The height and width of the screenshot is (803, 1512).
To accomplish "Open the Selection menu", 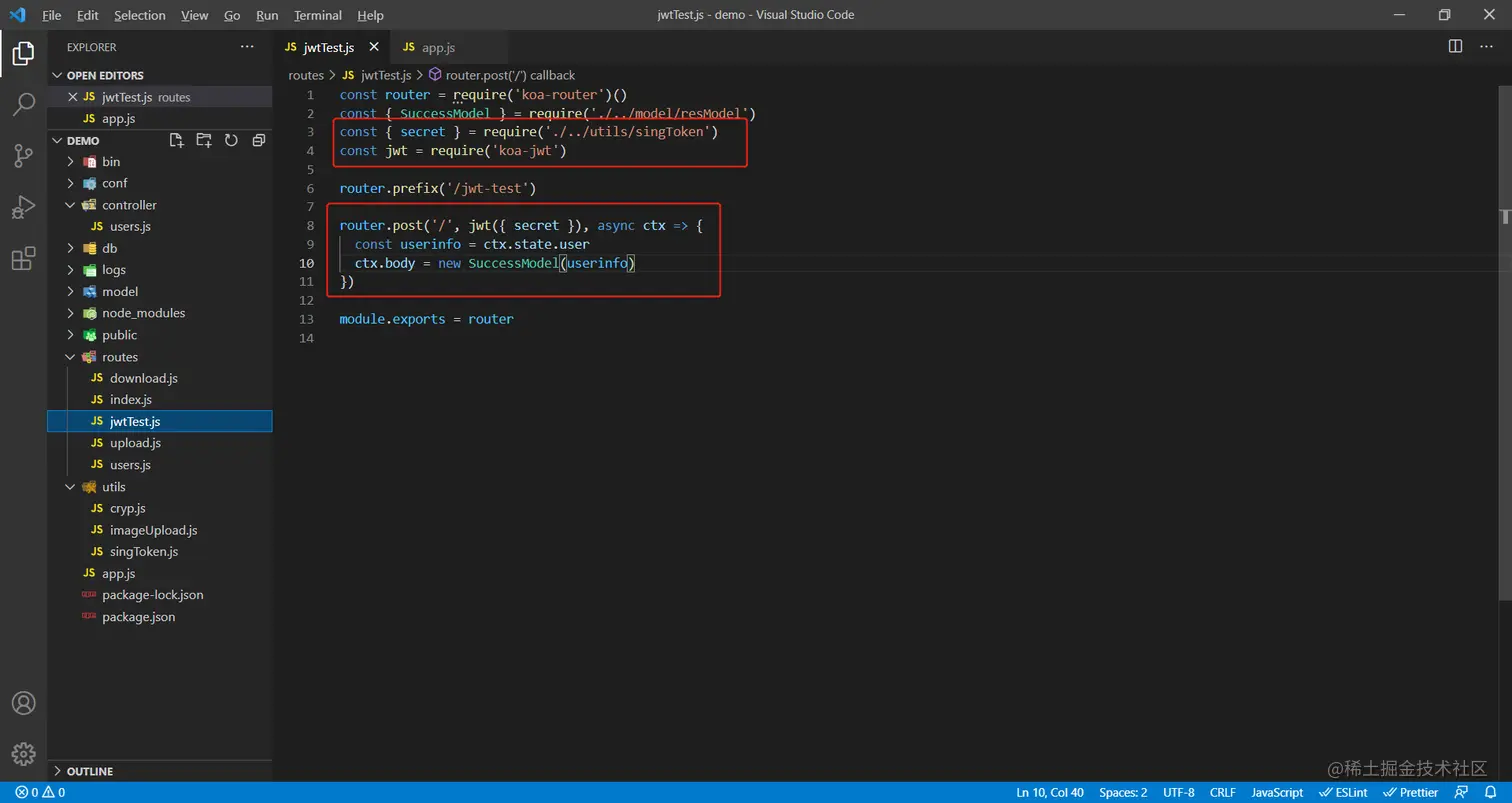I will (140, 15).
